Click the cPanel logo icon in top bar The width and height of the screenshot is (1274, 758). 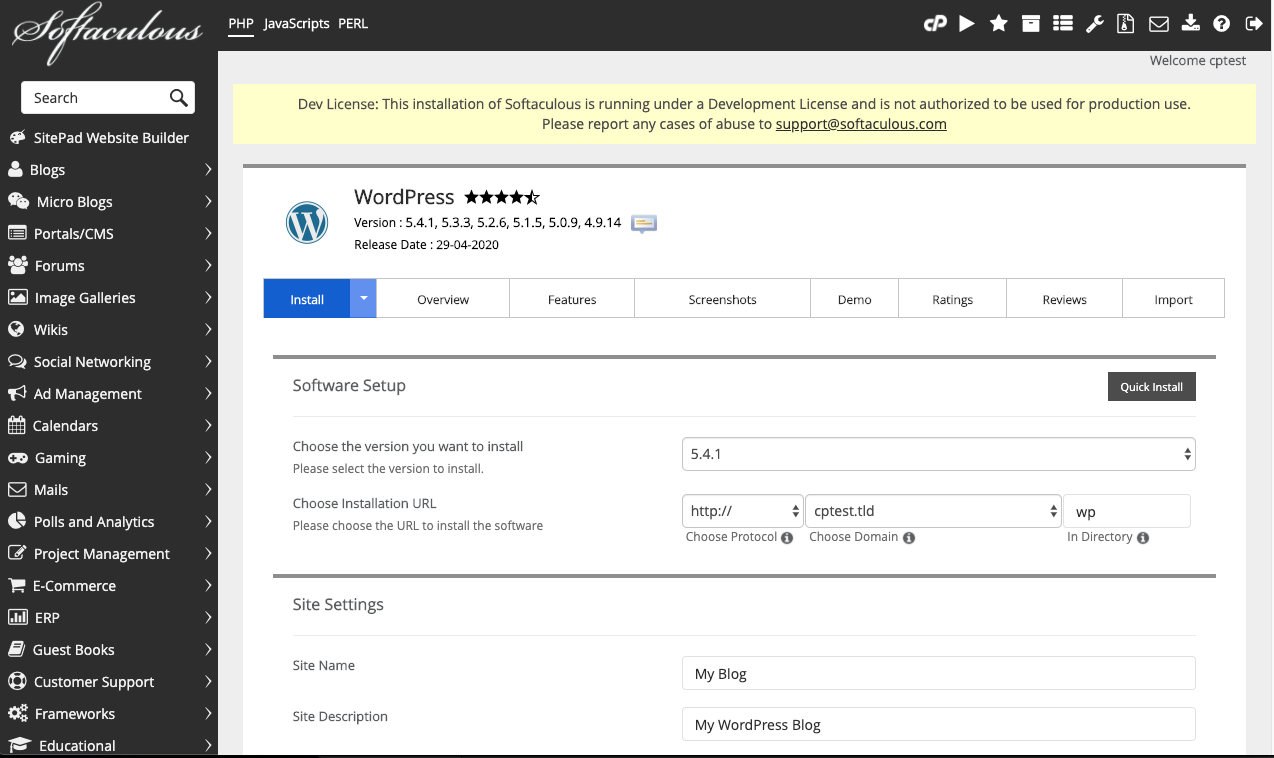click(x=934, y=24)
